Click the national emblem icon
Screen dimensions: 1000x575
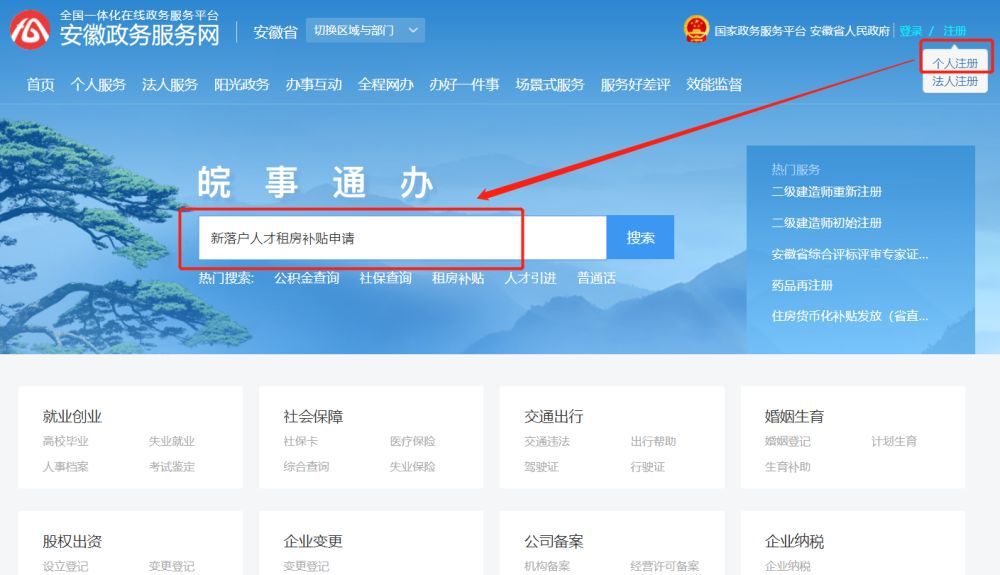click(x=696, y=29)
